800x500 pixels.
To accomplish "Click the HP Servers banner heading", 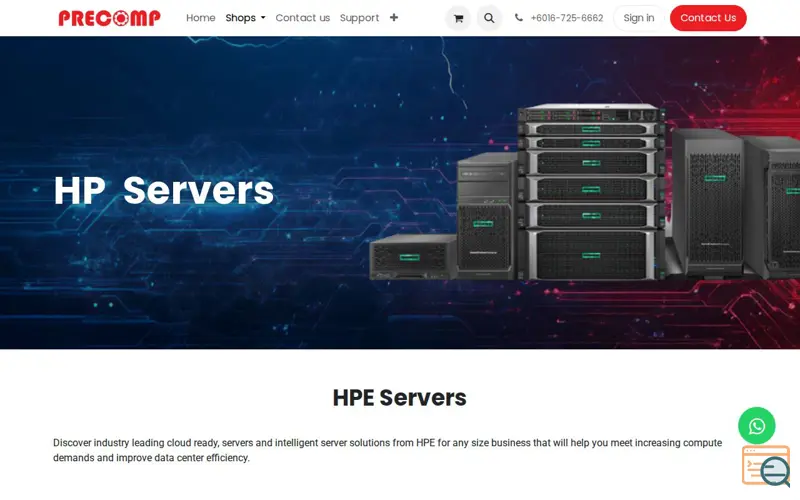I will click(x=164, y=191).
